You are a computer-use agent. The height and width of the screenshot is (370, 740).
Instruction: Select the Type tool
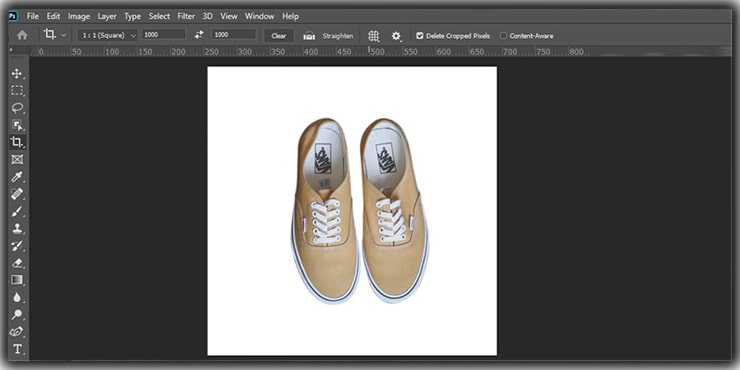(17, 349)
